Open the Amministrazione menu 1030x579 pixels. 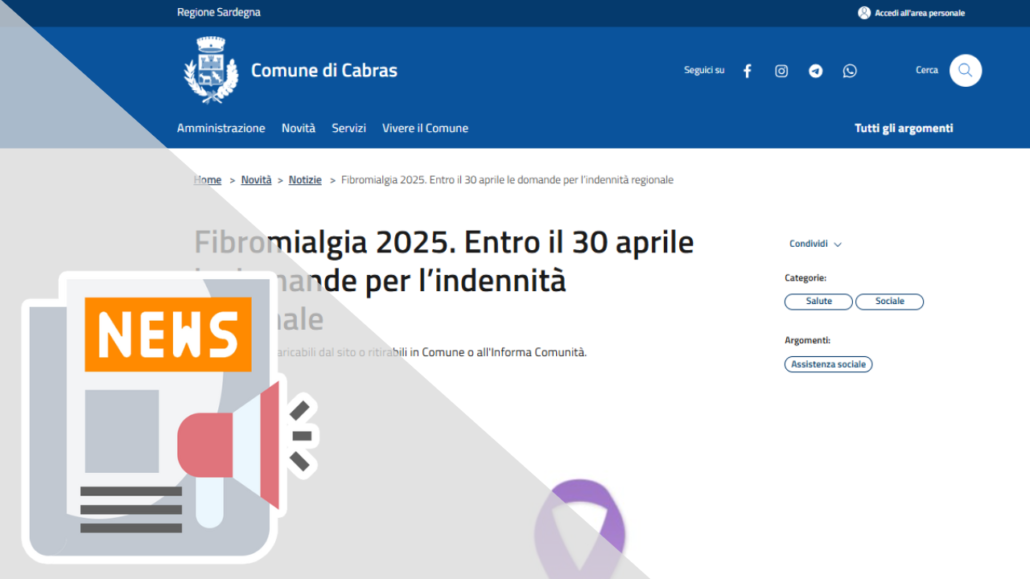coord(221,128)
